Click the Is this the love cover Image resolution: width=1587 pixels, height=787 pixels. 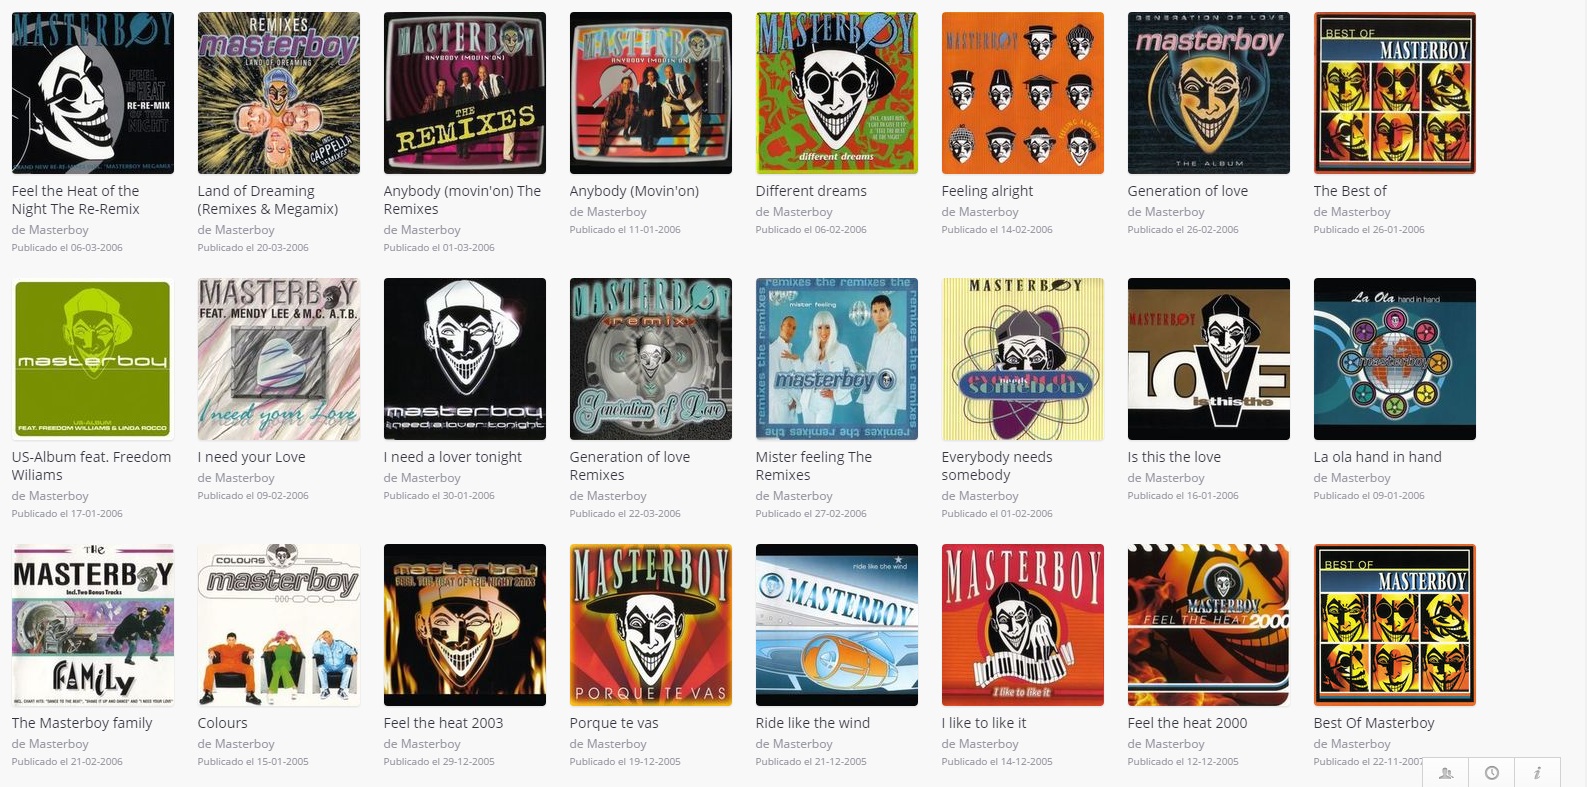tap(1209, 359)
